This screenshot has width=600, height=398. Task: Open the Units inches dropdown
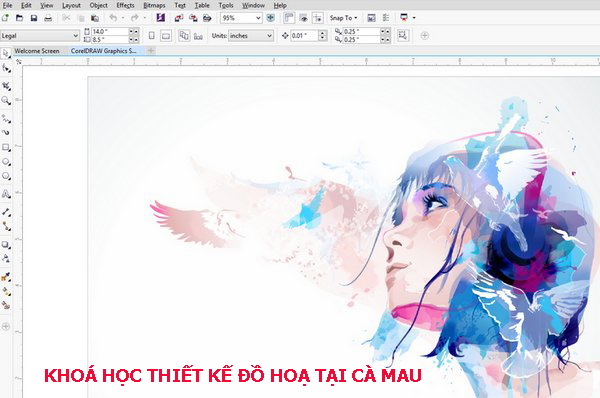(x=269, y=36)
